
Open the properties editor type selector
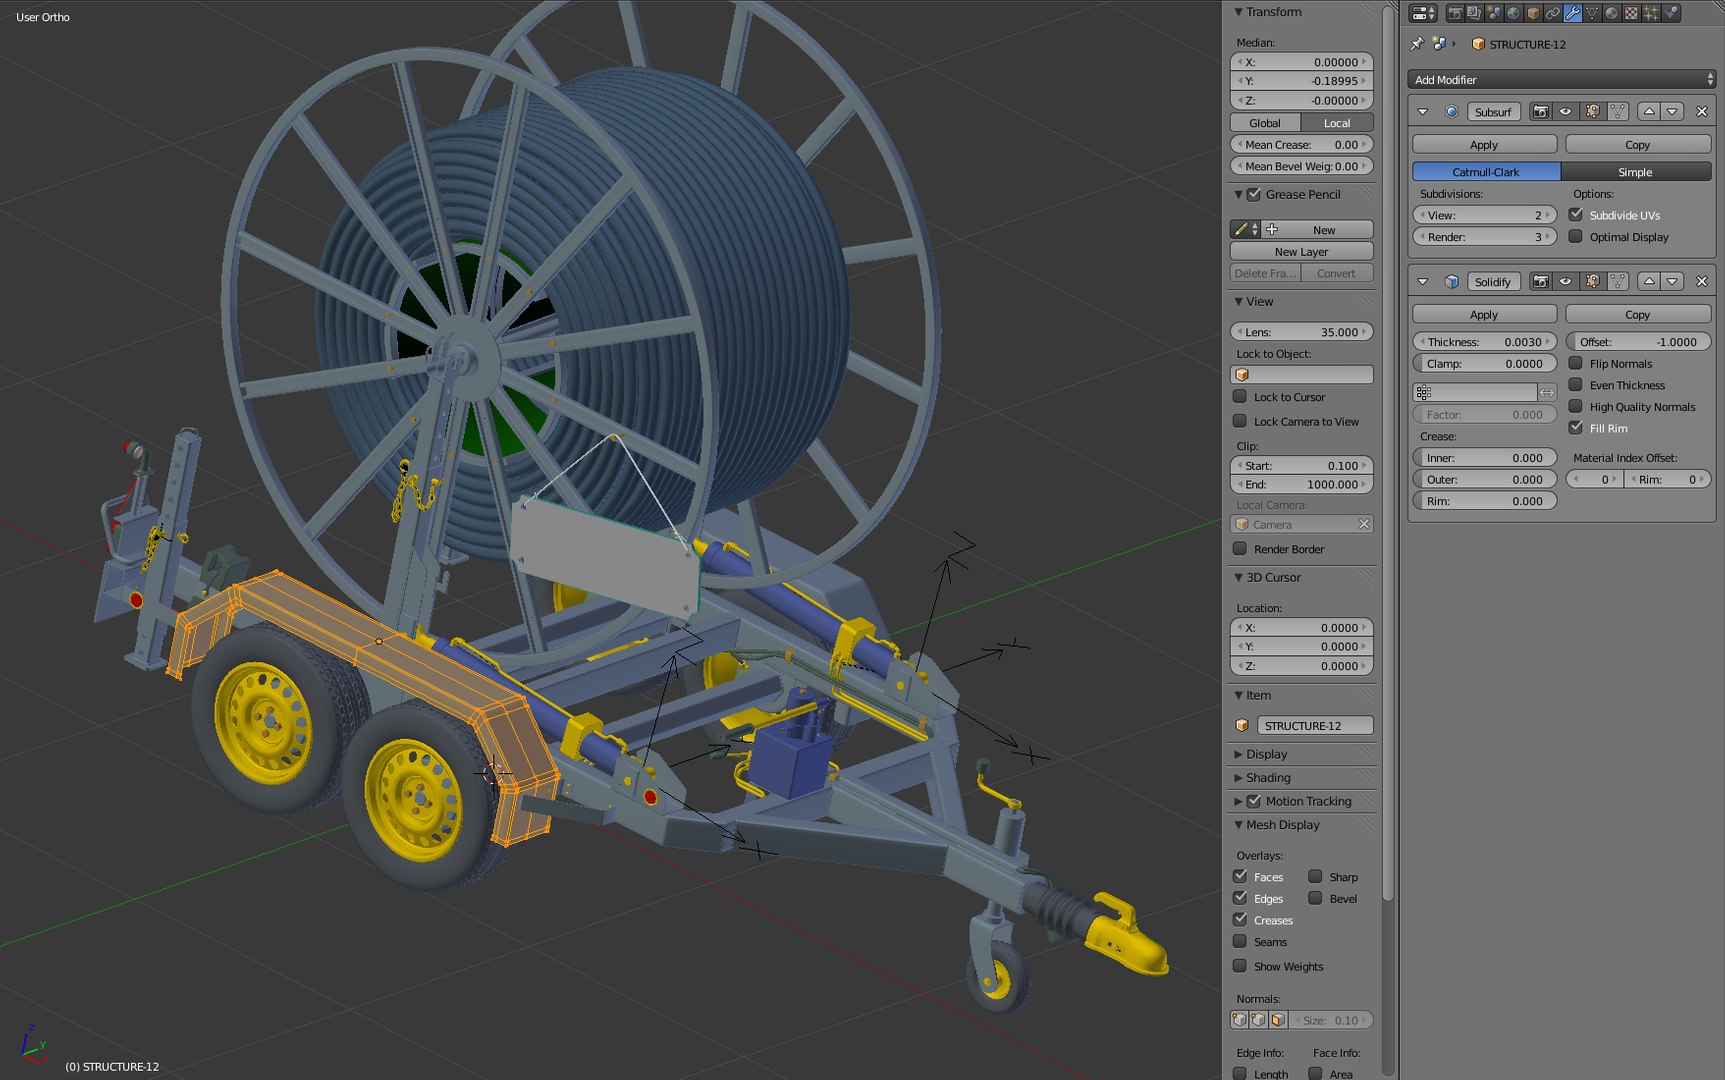click(1423, 13)
